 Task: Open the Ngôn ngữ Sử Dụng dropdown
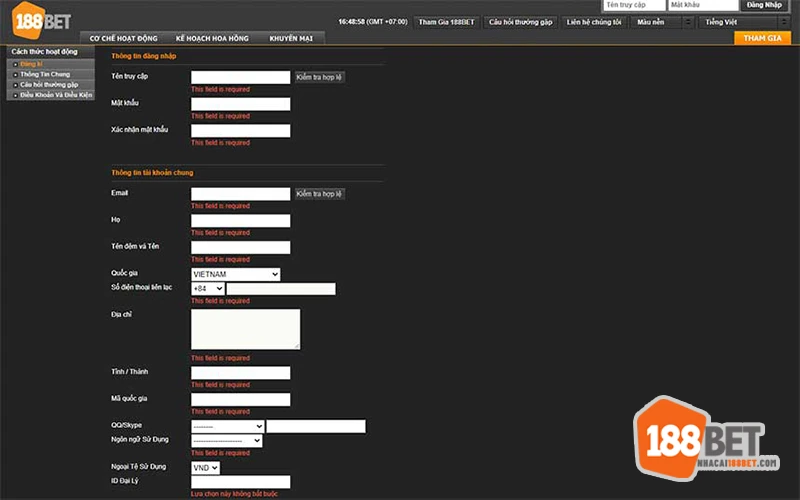(227, 441)
